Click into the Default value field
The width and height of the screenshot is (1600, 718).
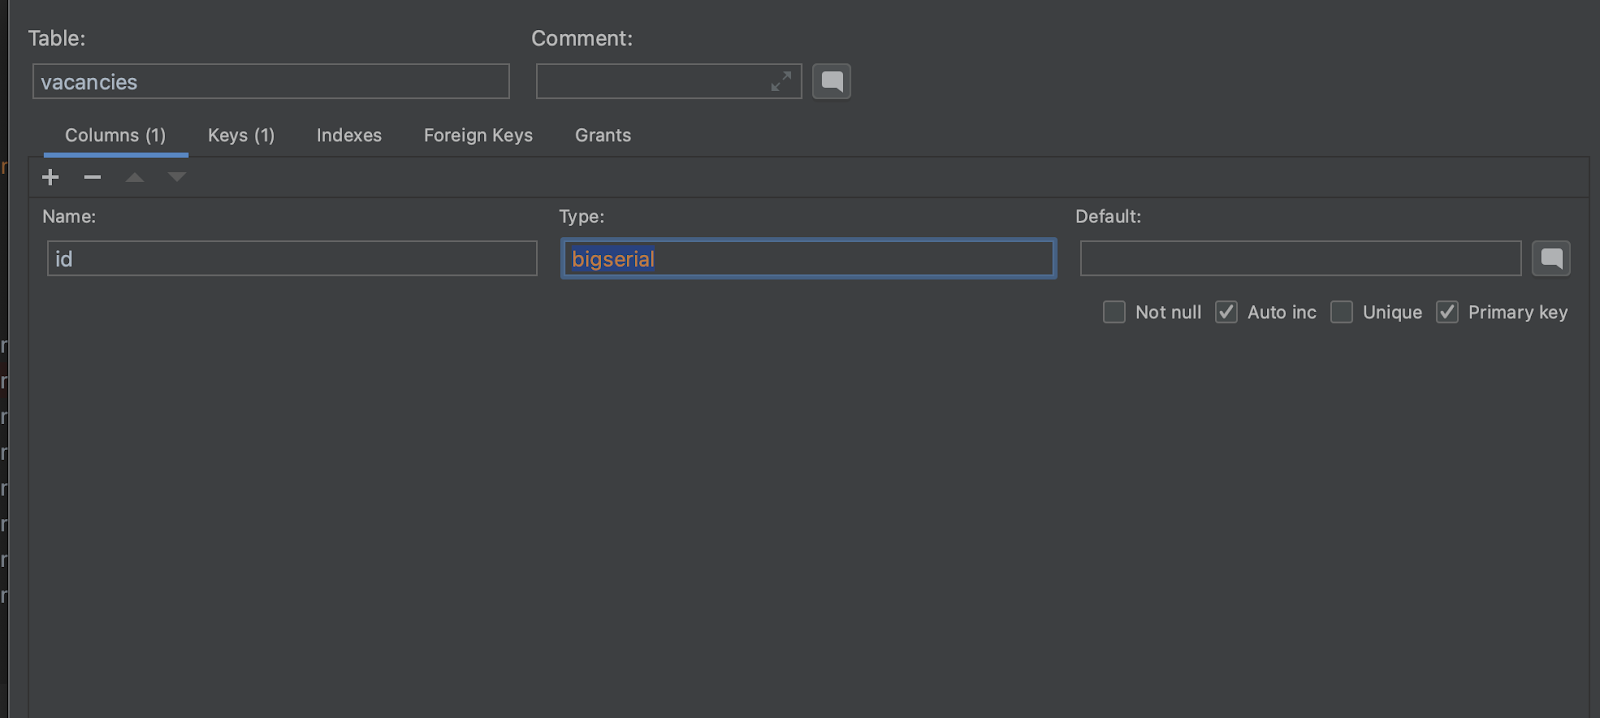1300,259
